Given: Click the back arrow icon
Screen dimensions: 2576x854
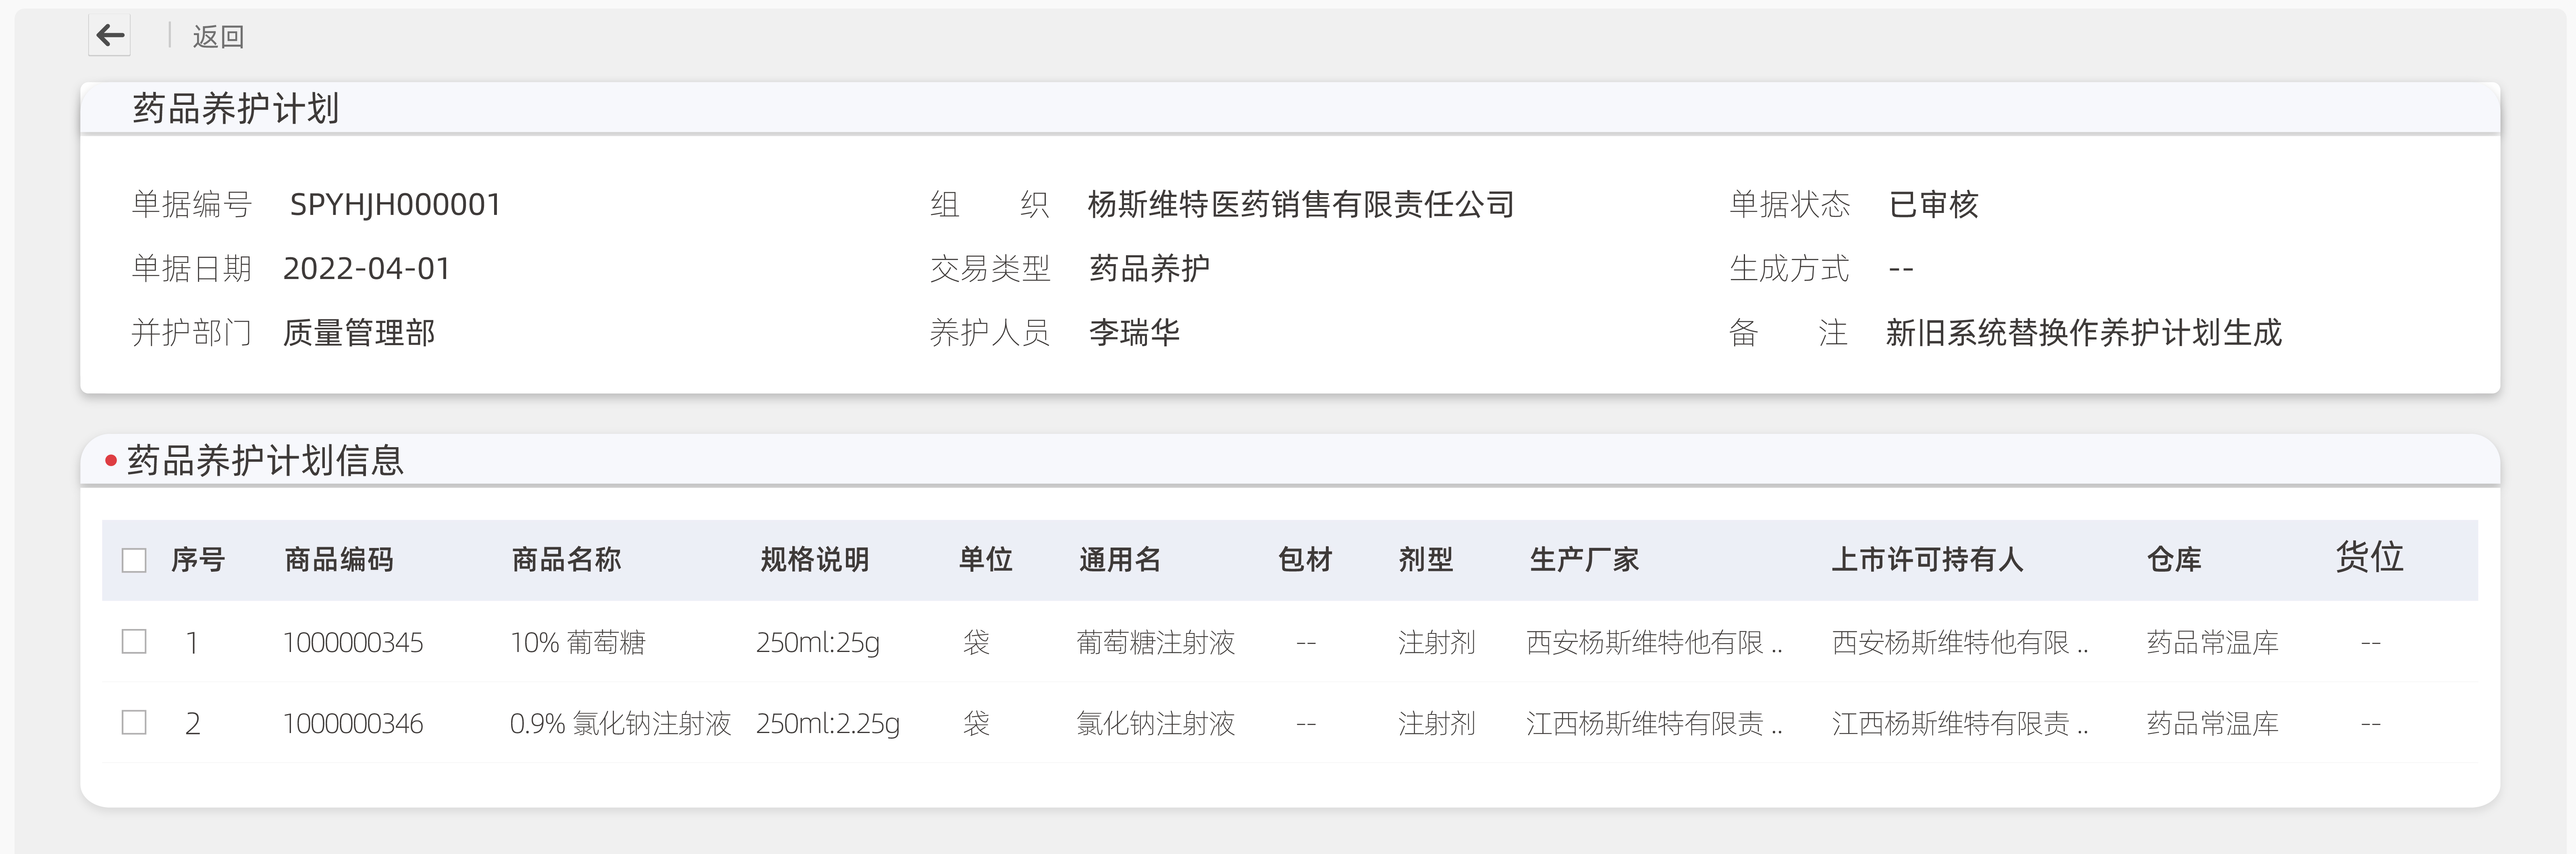Looking at the screenshot, I should click(110, 36).
